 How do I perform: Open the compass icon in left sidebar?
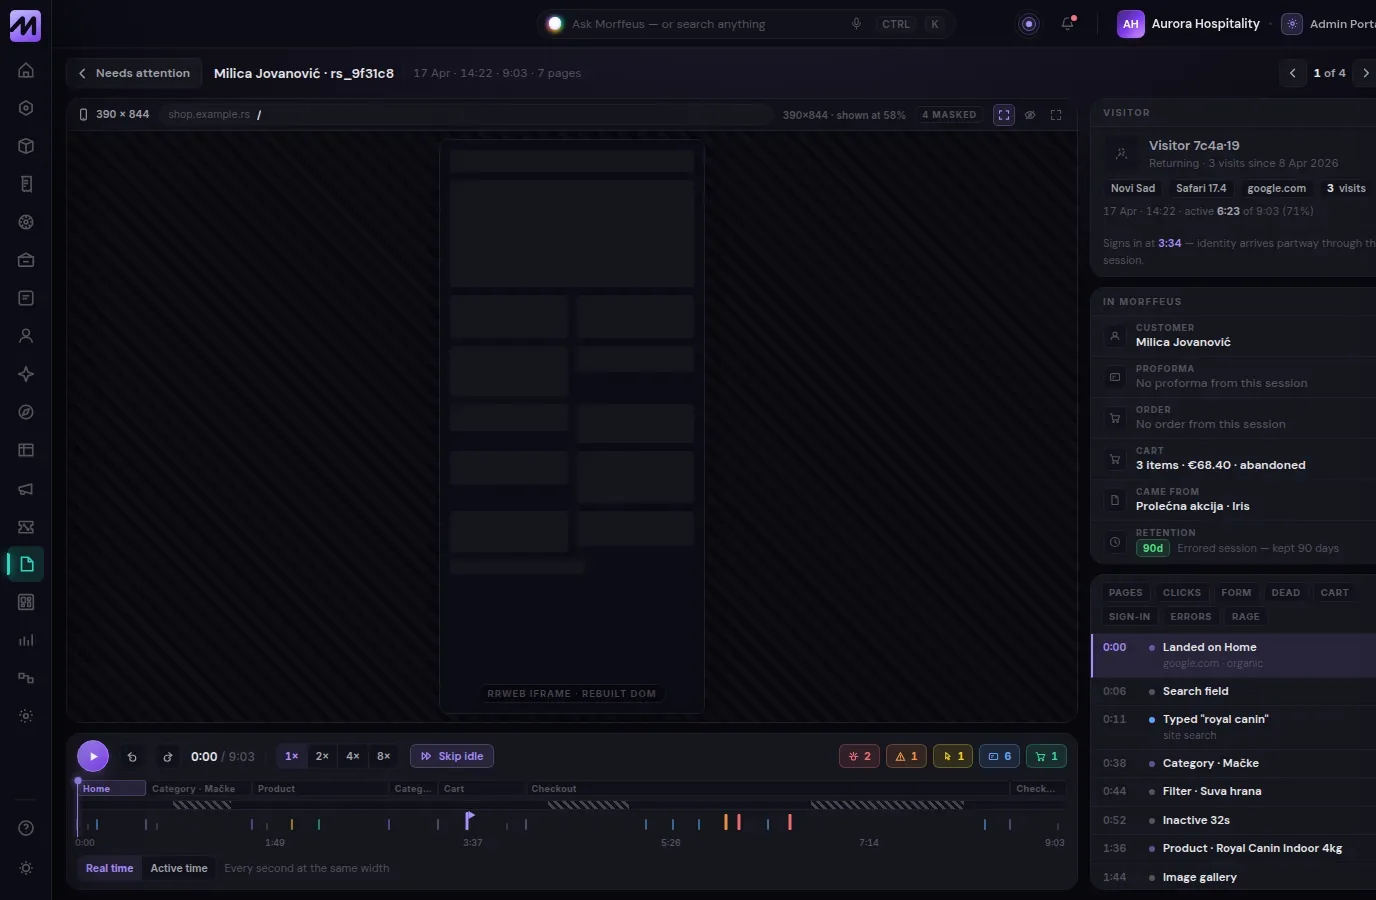[x=26, y=412]
